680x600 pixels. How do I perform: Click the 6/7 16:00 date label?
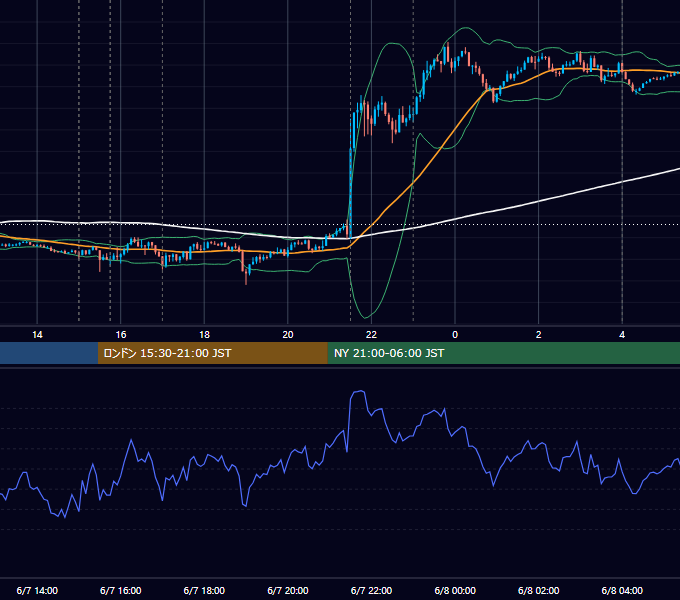coord(121,590)
